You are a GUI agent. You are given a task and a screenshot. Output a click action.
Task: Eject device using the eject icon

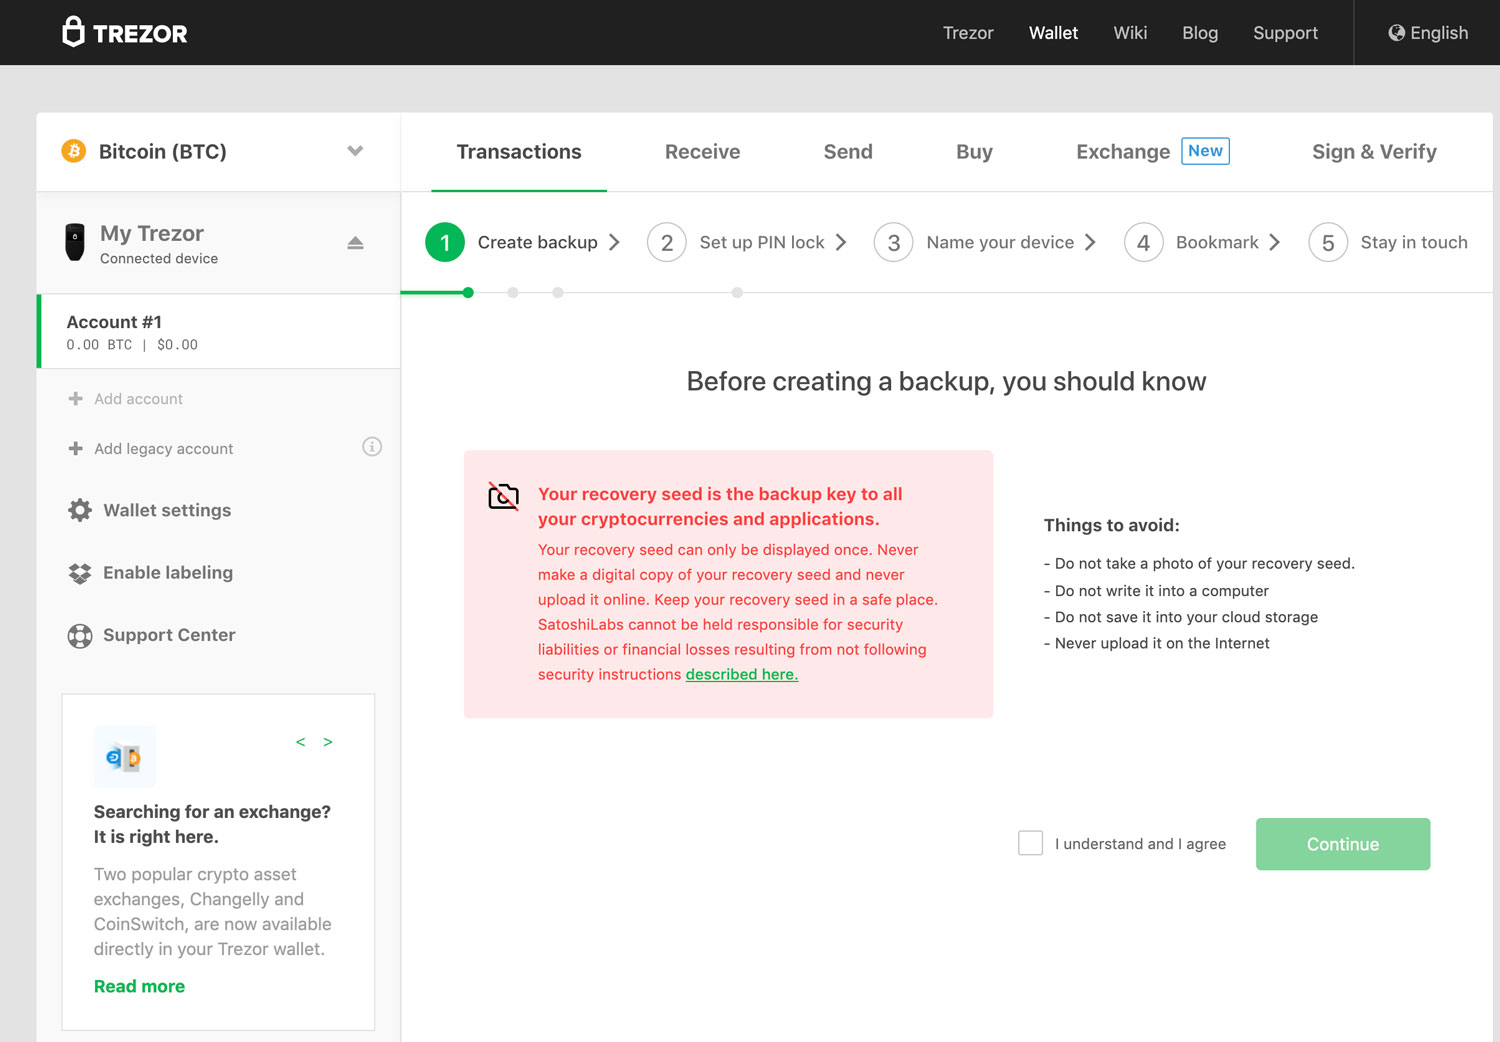coord(355,243)
